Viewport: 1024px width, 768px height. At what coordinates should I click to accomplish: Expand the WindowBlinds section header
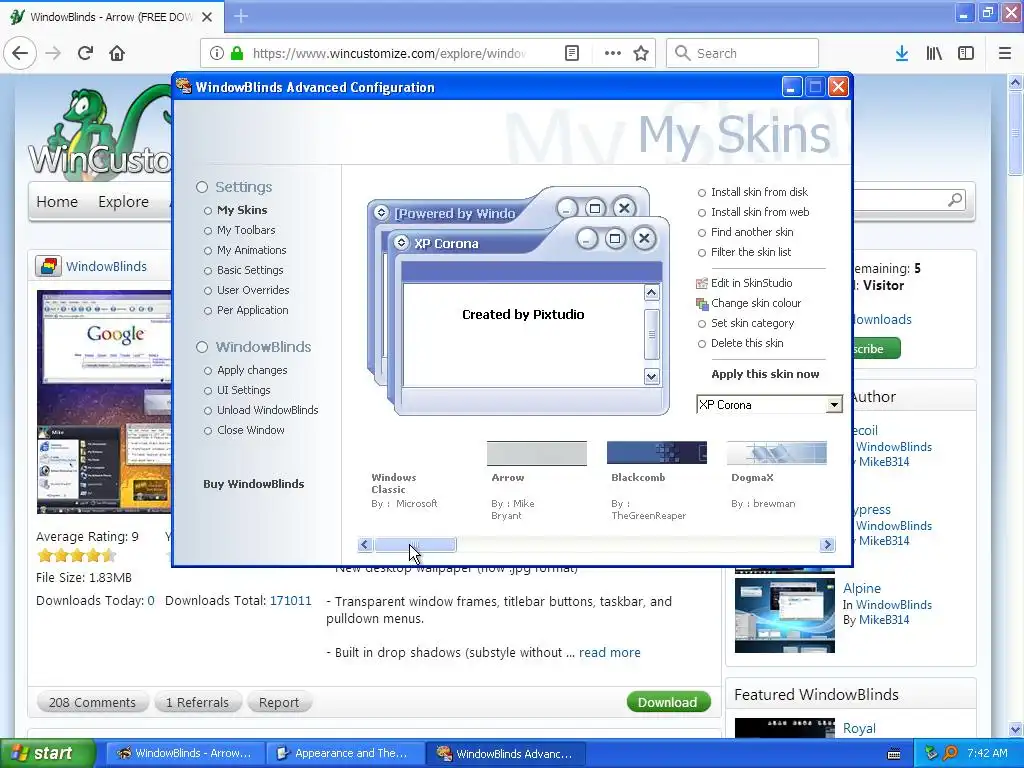(x=263, y=347)
